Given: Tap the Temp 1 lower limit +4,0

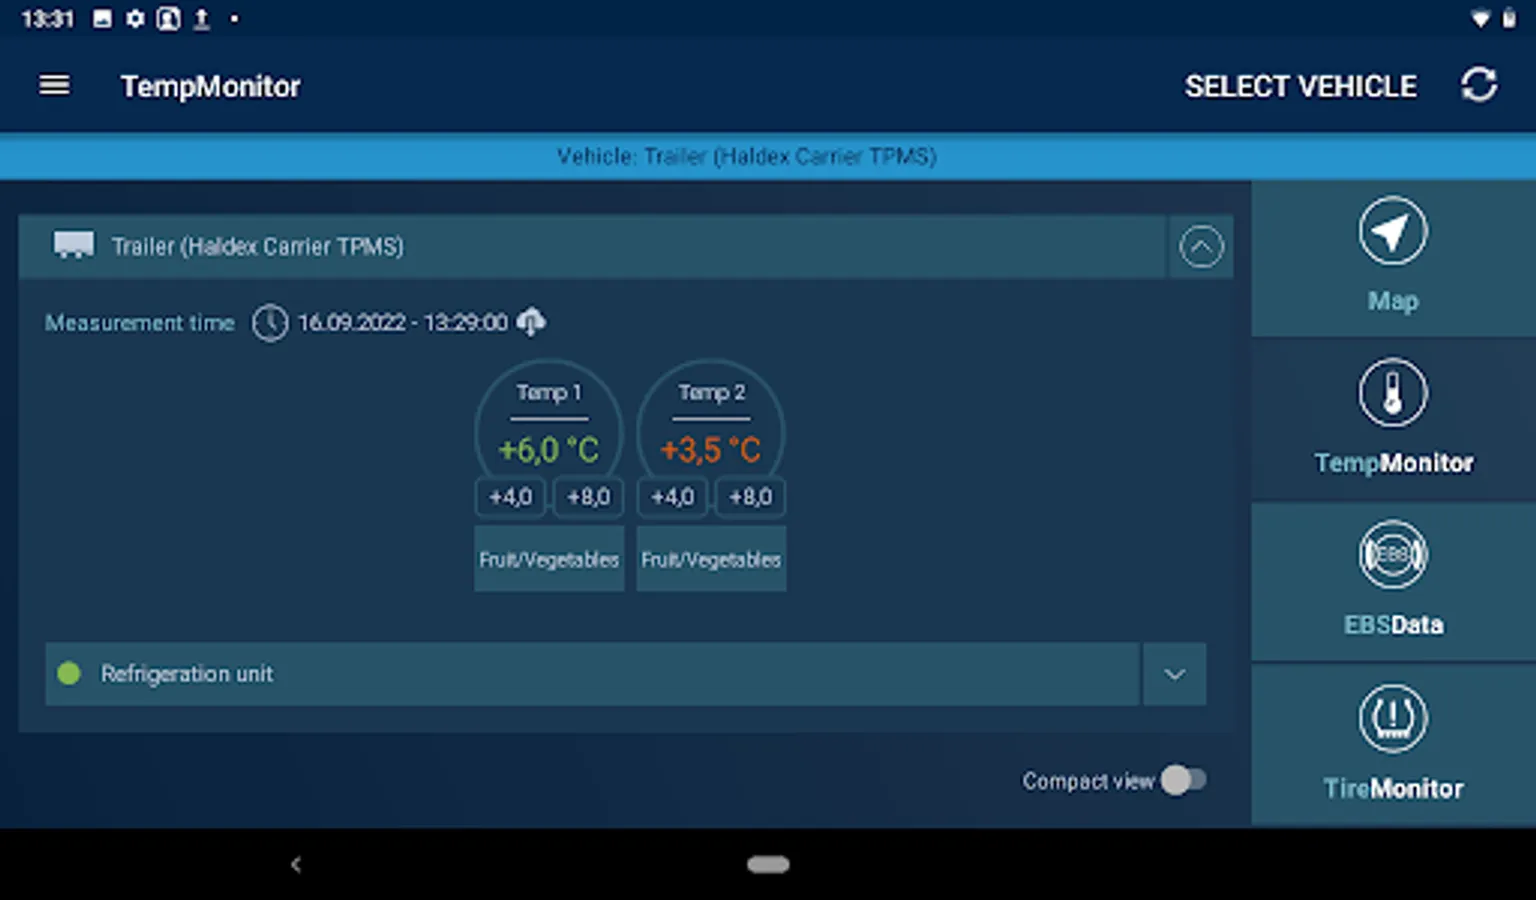Looking at the screenshot, I should click(x=511, y=497).
